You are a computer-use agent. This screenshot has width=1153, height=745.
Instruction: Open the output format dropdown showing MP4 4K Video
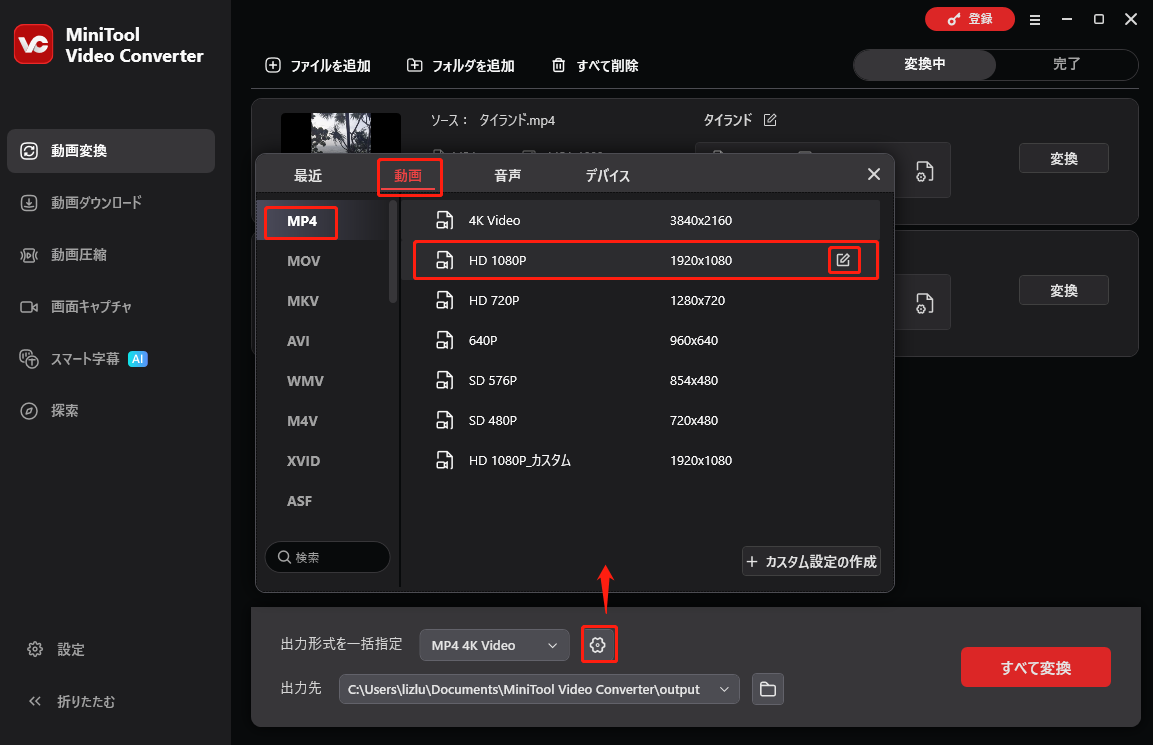[494, 644]
